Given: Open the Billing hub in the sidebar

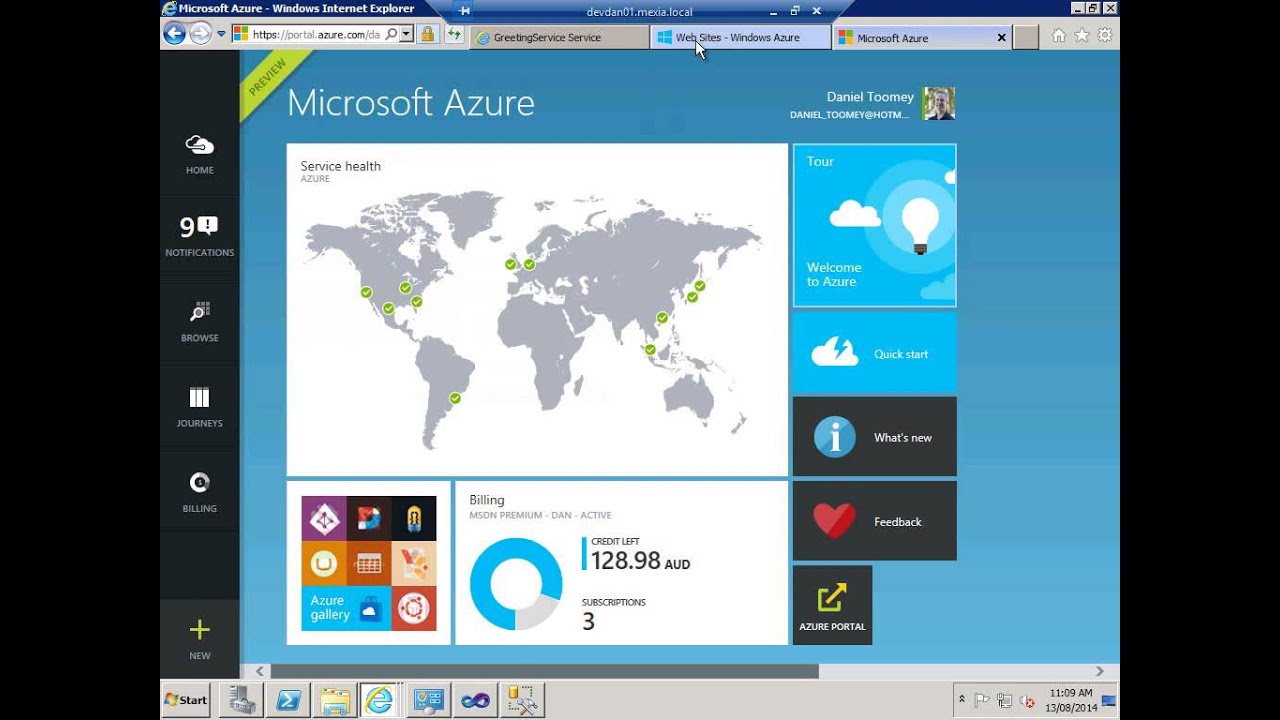Looking at the screenshot, I should pos(199,493).
